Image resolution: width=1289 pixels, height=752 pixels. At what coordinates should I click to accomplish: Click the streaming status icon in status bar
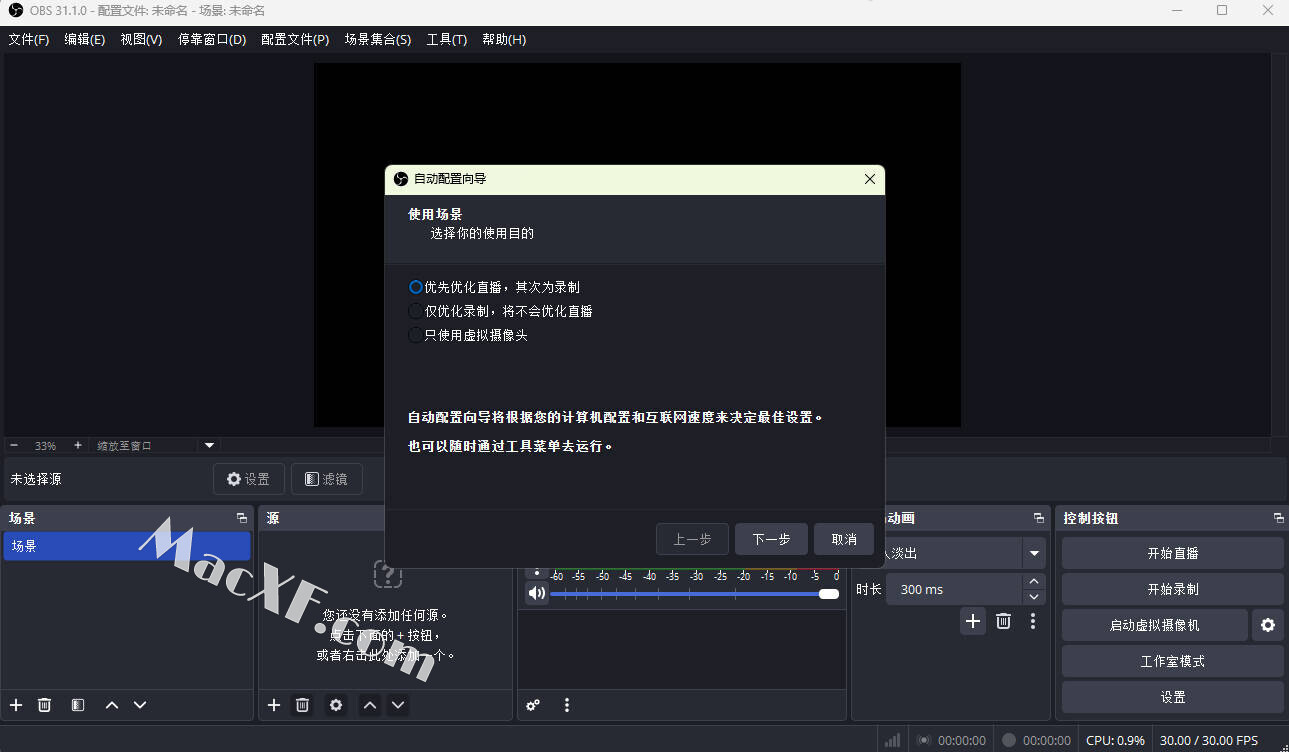coord(923,740)
